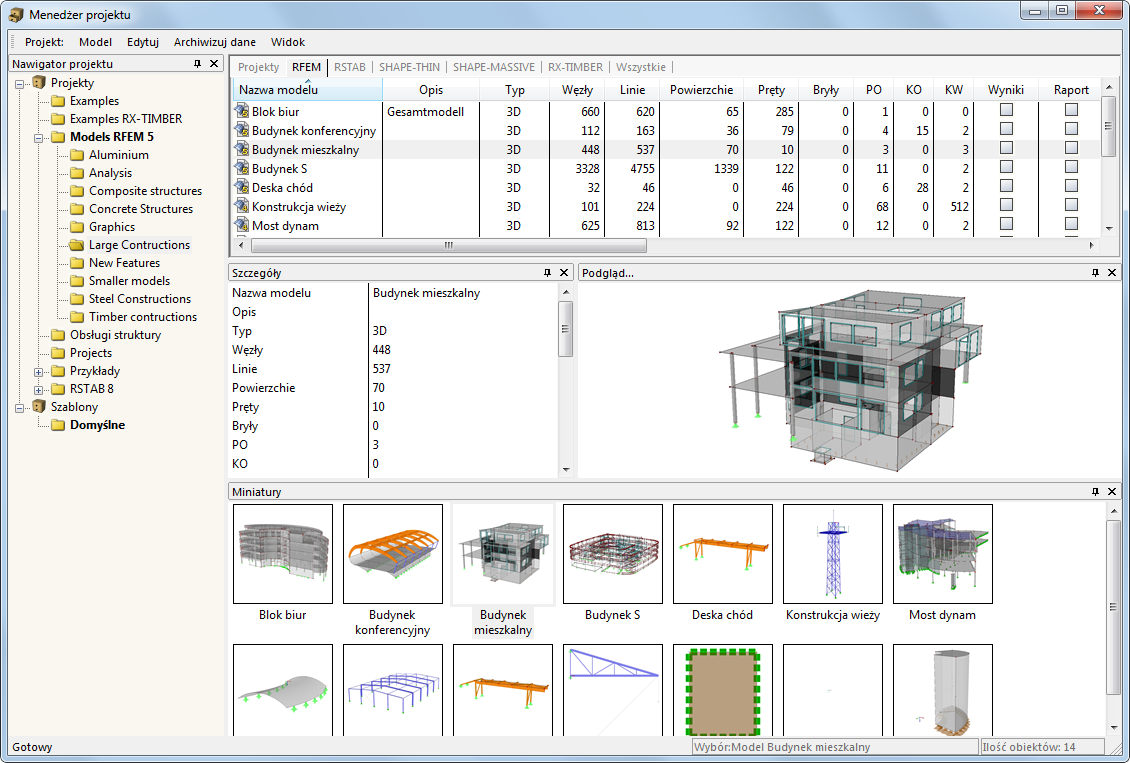The width and height of the screenshot is (1130, 763).
Task: Sort by the Powierzchnie column header
Action: click(701, 89)
